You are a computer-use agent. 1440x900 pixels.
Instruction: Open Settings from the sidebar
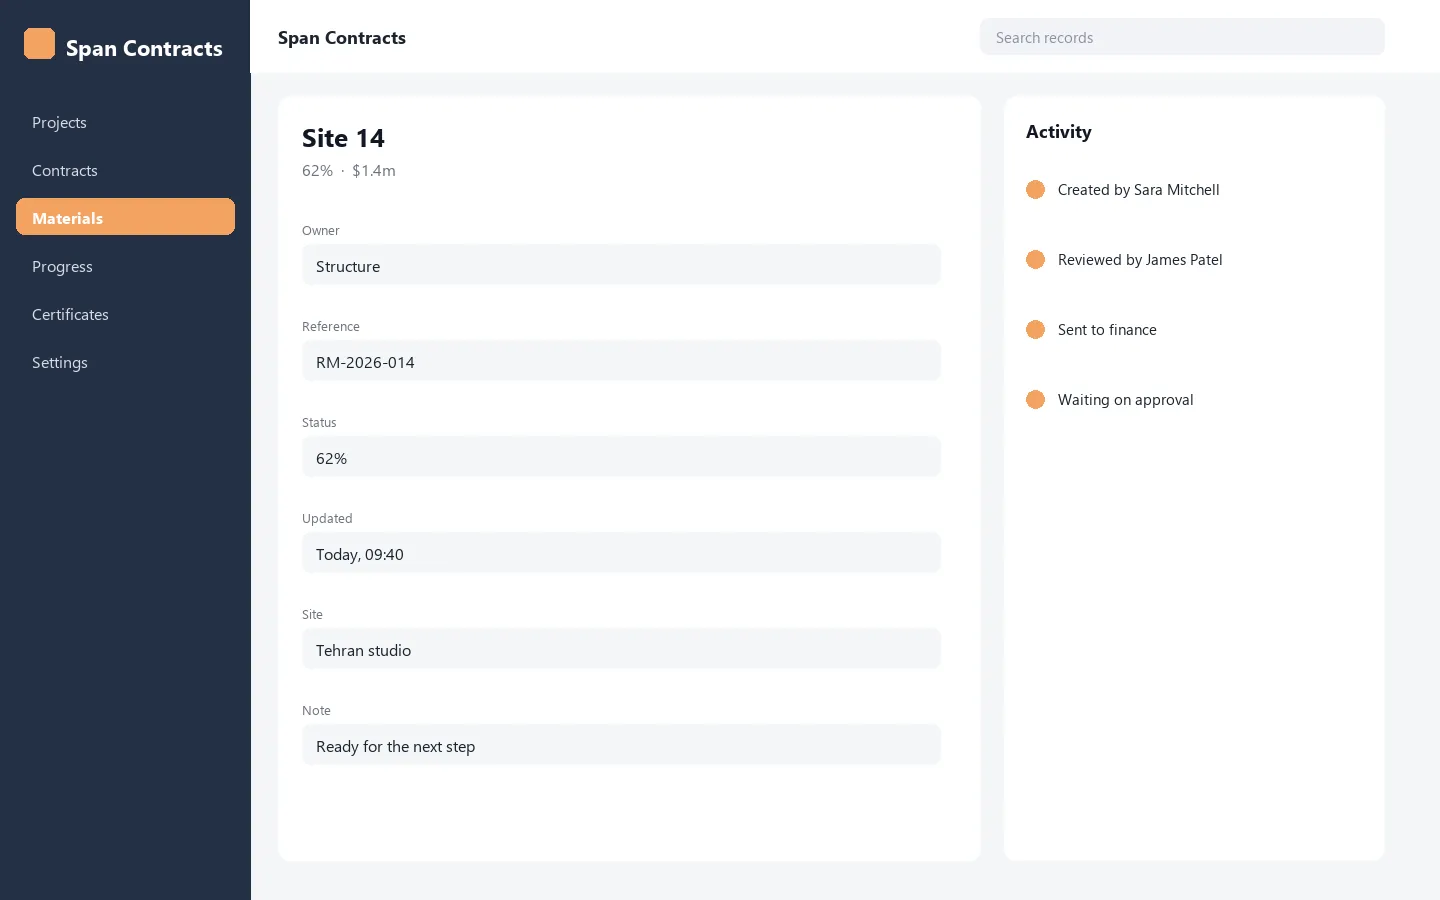125,362
